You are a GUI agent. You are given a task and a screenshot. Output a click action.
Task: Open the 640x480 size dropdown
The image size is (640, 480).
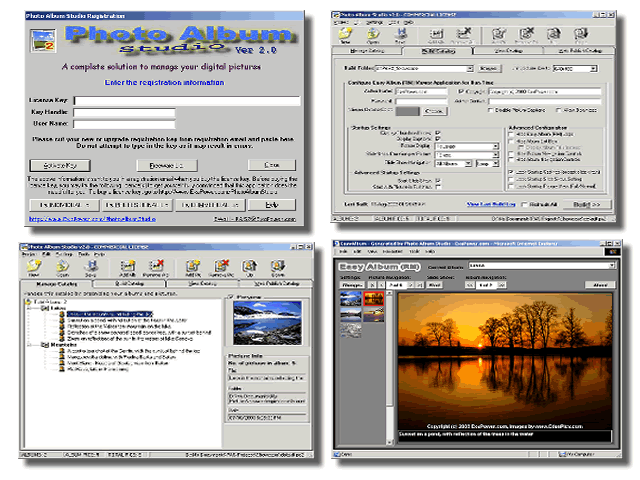tap(593, 69)
